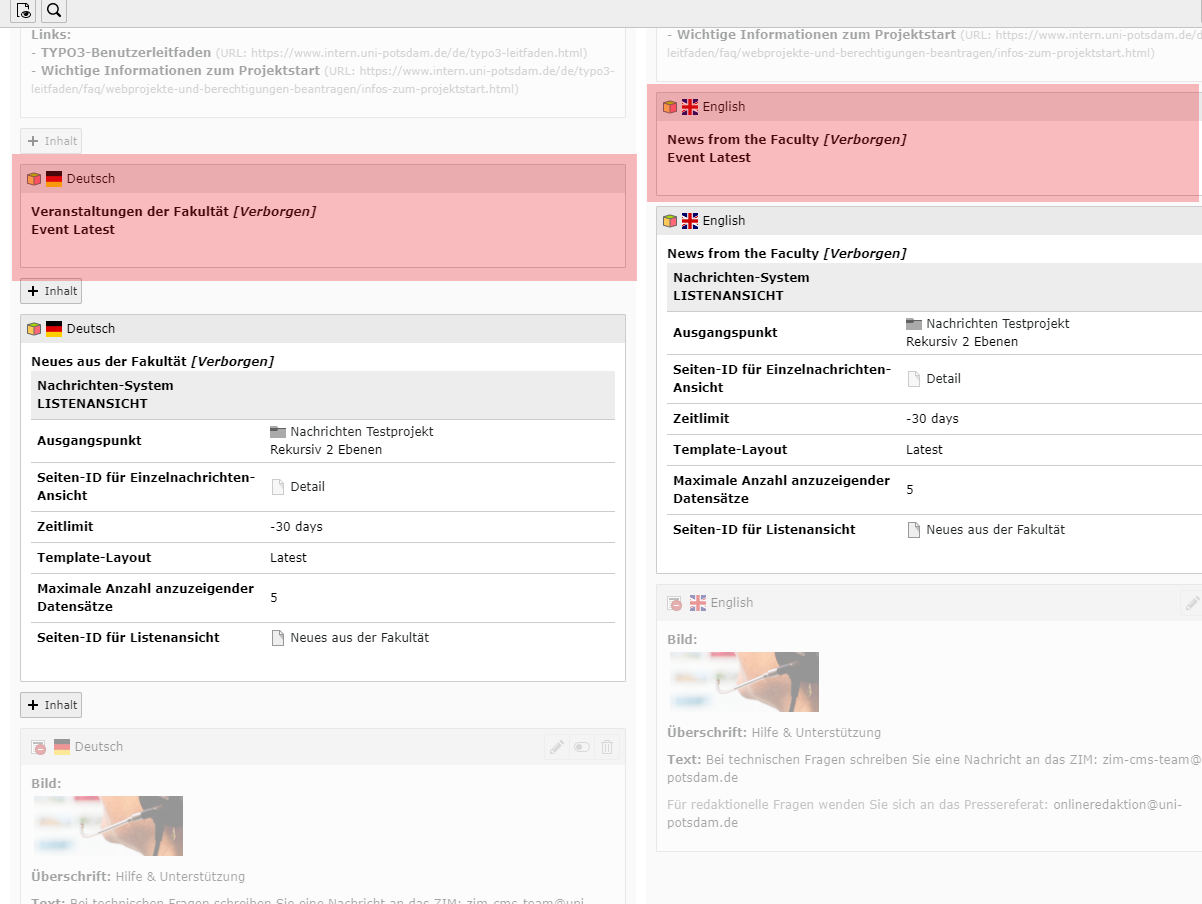Click the German flag on Veranstaltungen element
The image size is (1202, 904).
pyautogui.click(x=54, y=179)
